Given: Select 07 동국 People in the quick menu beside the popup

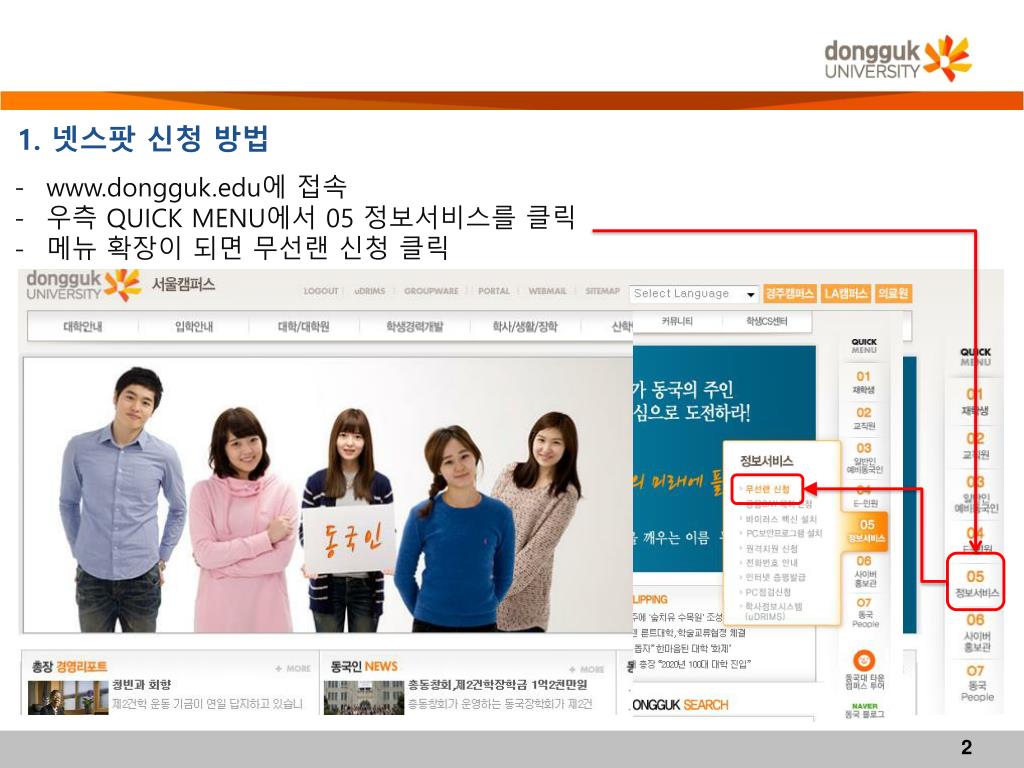Looking at the screenshot, I should tap(865, 613).
